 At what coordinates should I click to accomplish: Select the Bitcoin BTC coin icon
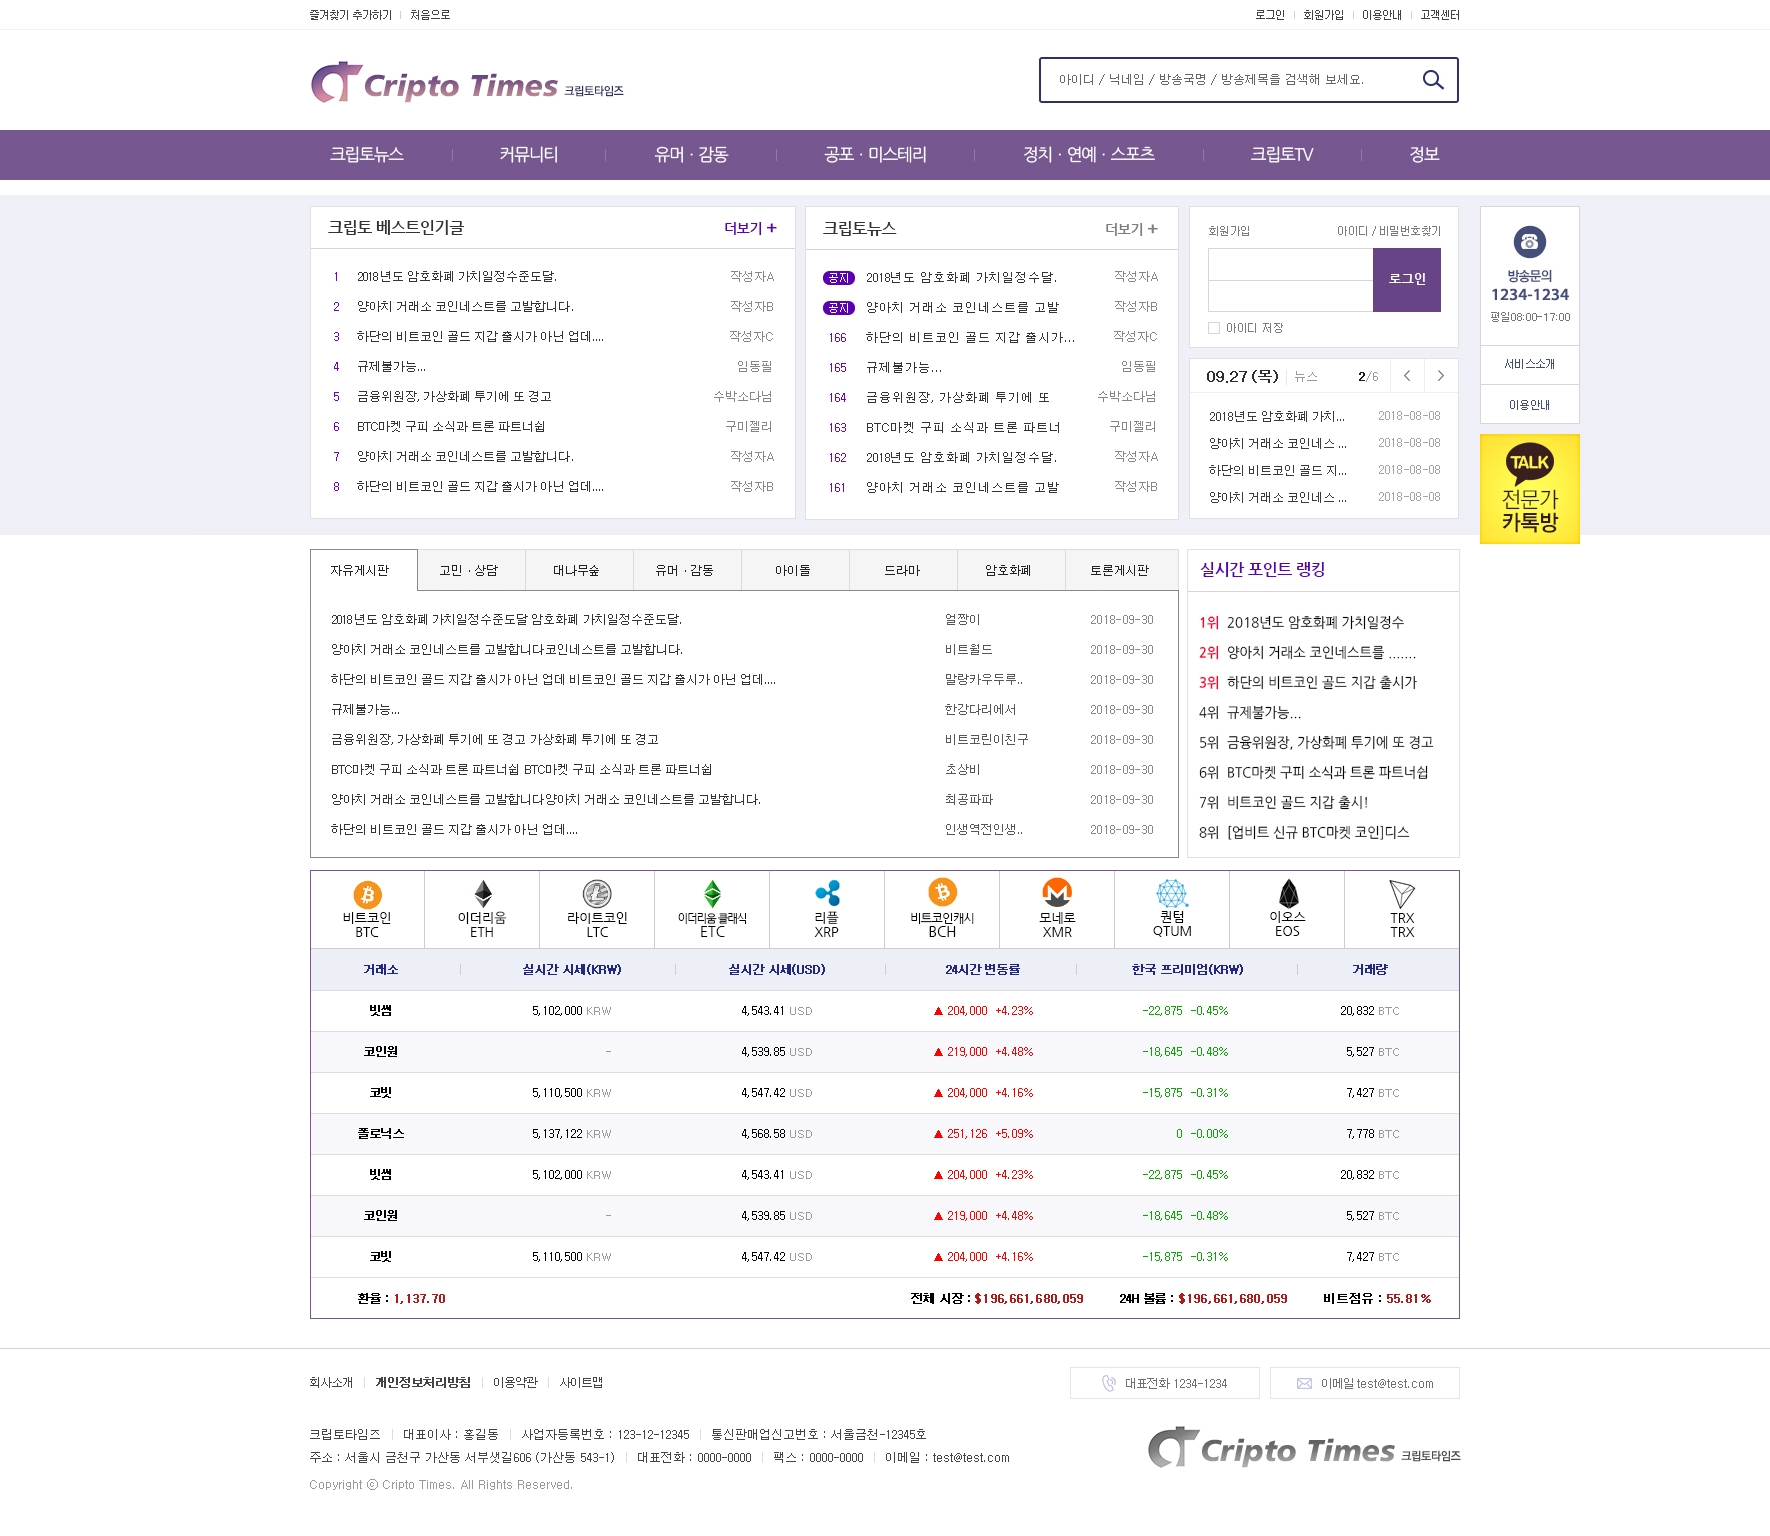367,895
